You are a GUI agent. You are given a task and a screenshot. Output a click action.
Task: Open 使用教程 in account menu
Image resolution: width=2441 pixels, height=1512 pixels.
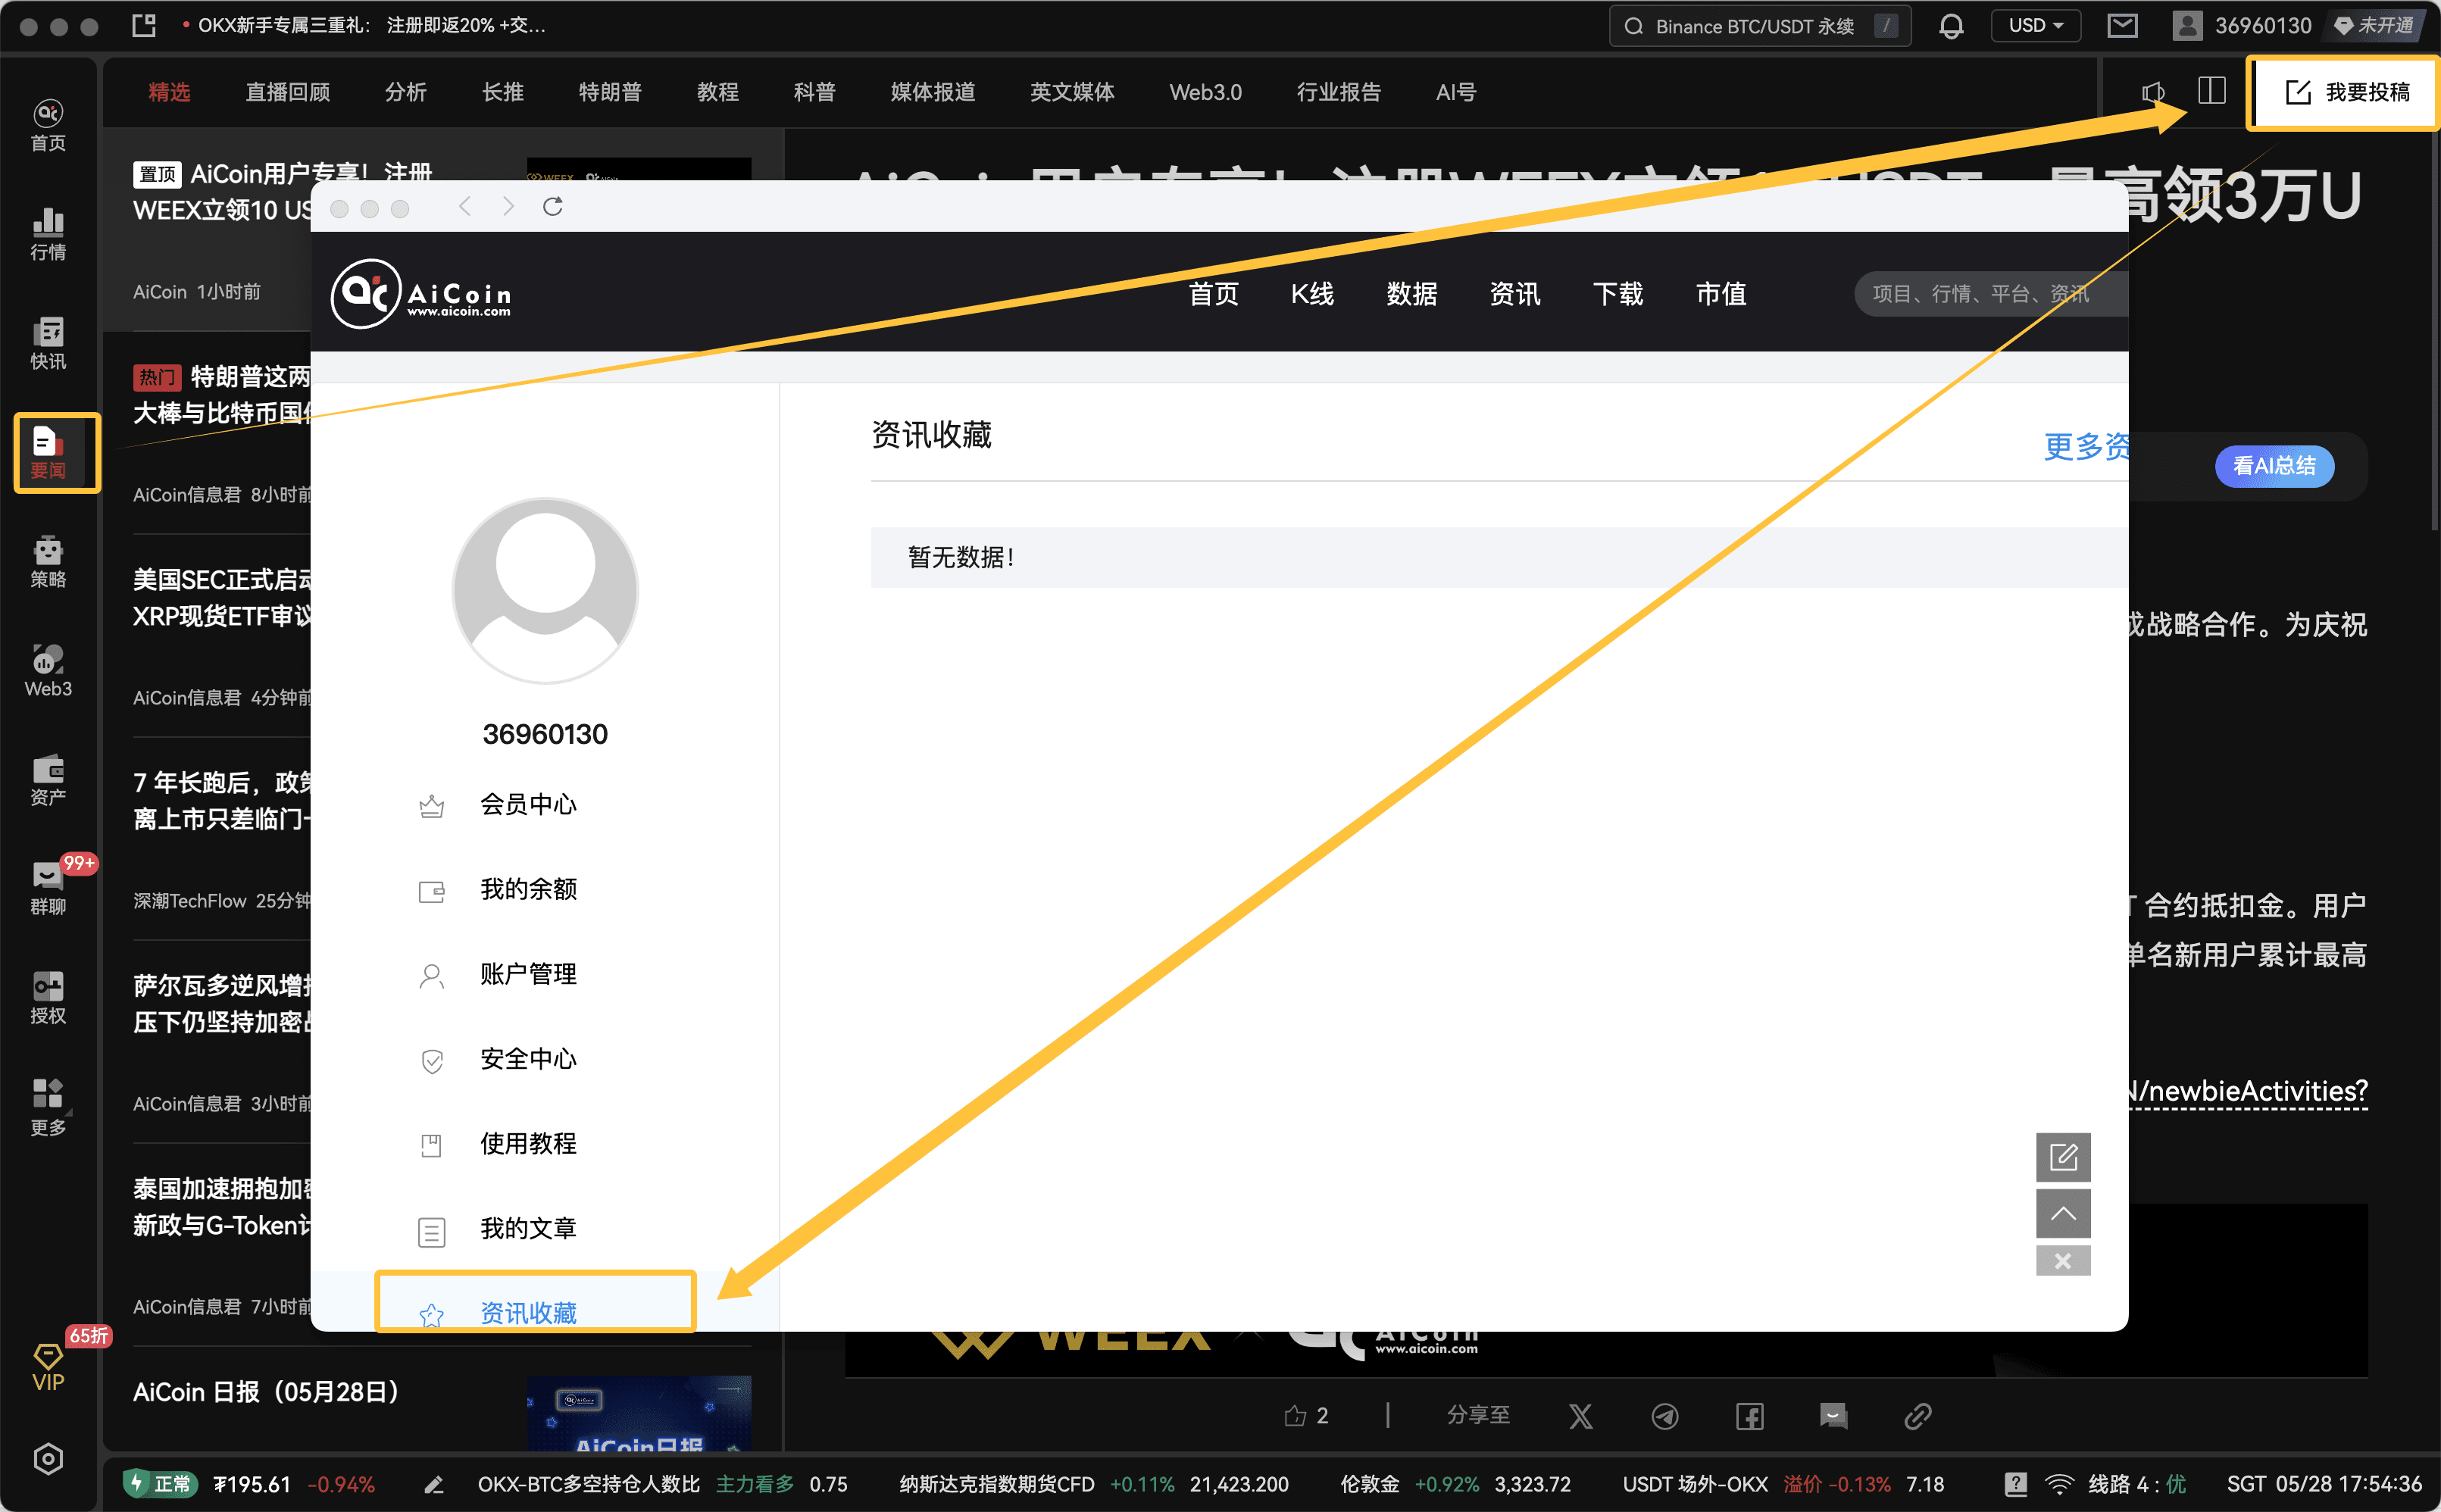528,1143
